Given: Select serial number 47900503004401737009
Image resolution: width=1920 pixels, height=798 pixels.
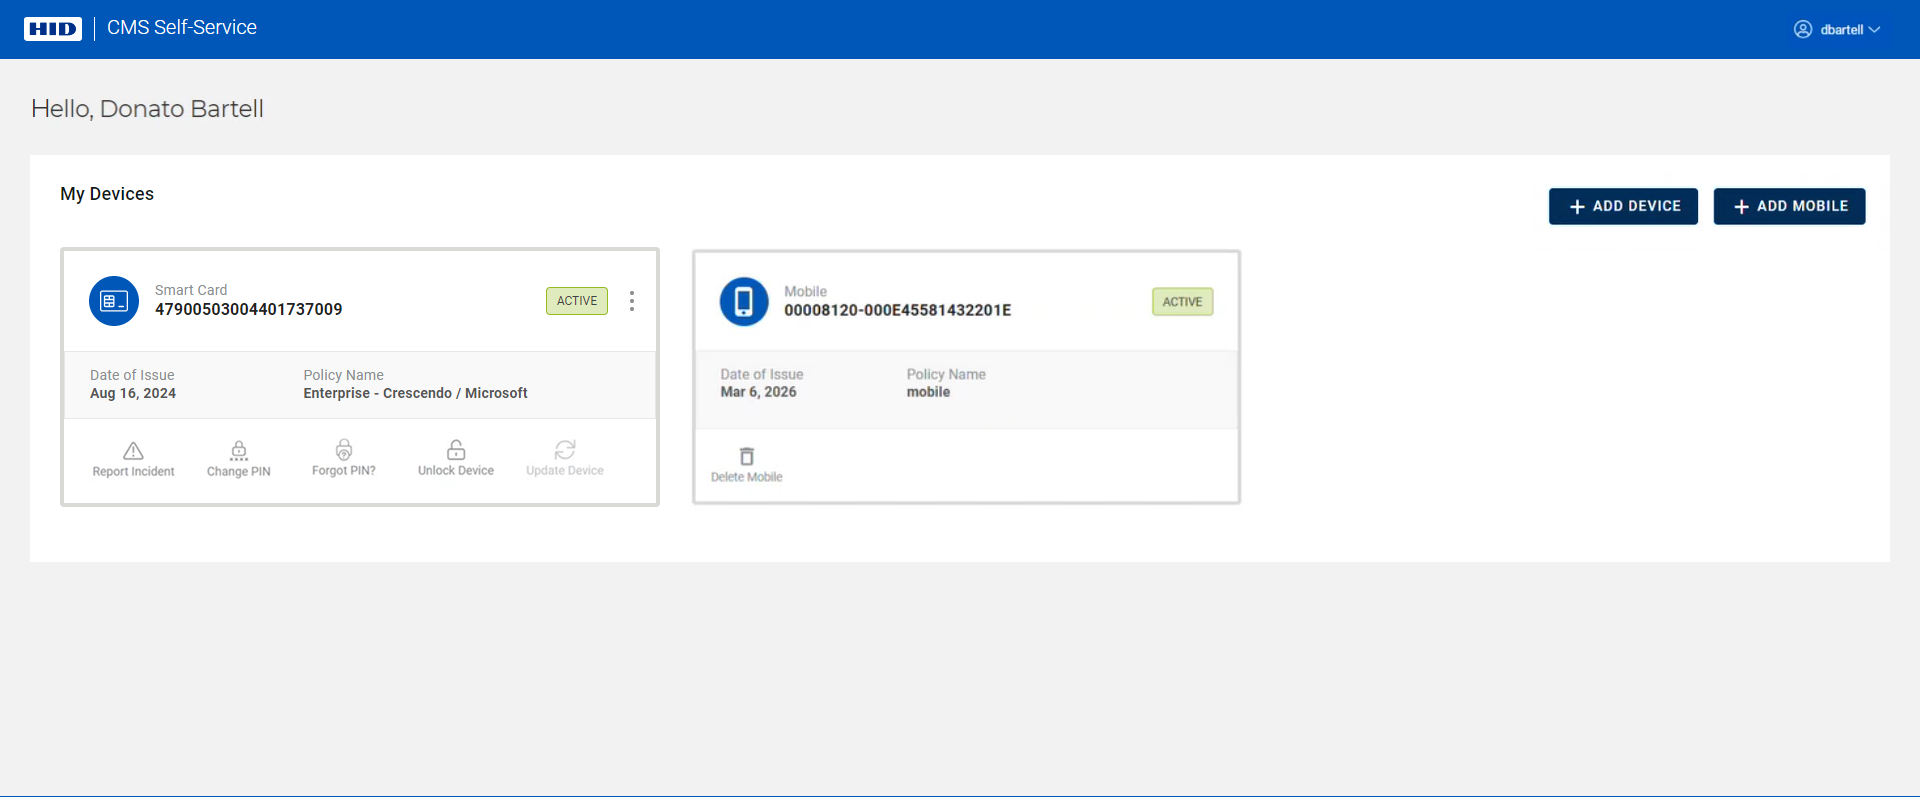Looking at the screenshot, I should click(249, 310).
